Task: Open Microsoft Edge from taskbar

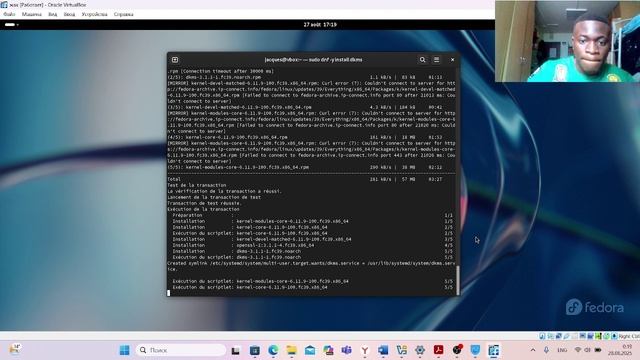Action: (273, 350)
